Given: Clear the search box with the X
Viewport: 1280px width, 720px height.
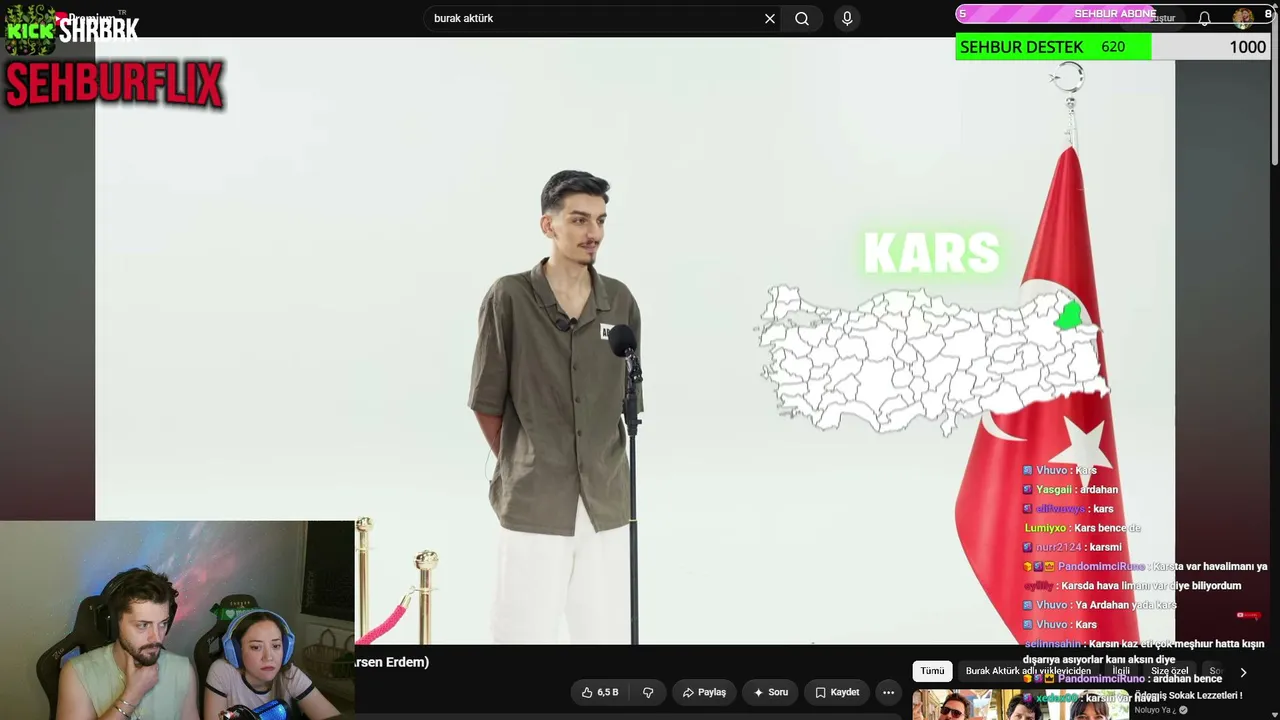Looking at the screenshot, I should (x=770, y=18).
